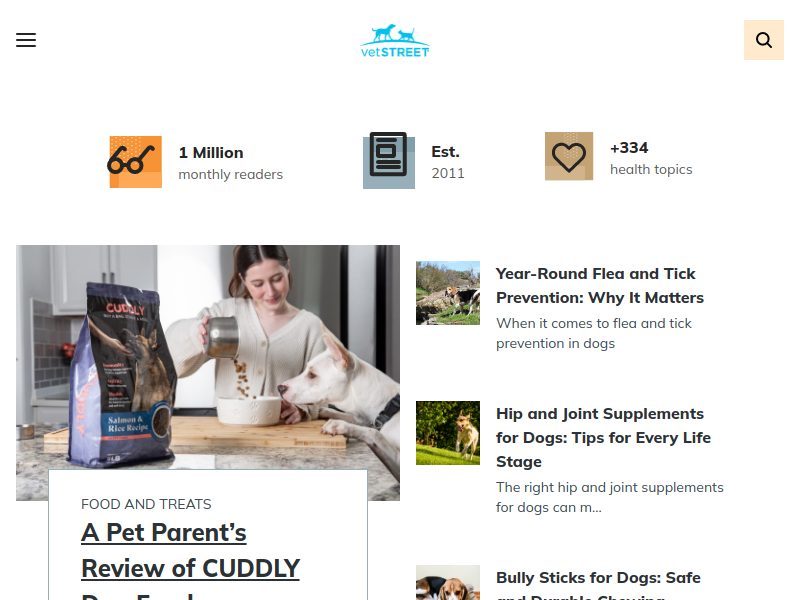Click the FOOD AND TREATS category label
The width and height of the screenshot is (800, 600).
pos(146,504)
